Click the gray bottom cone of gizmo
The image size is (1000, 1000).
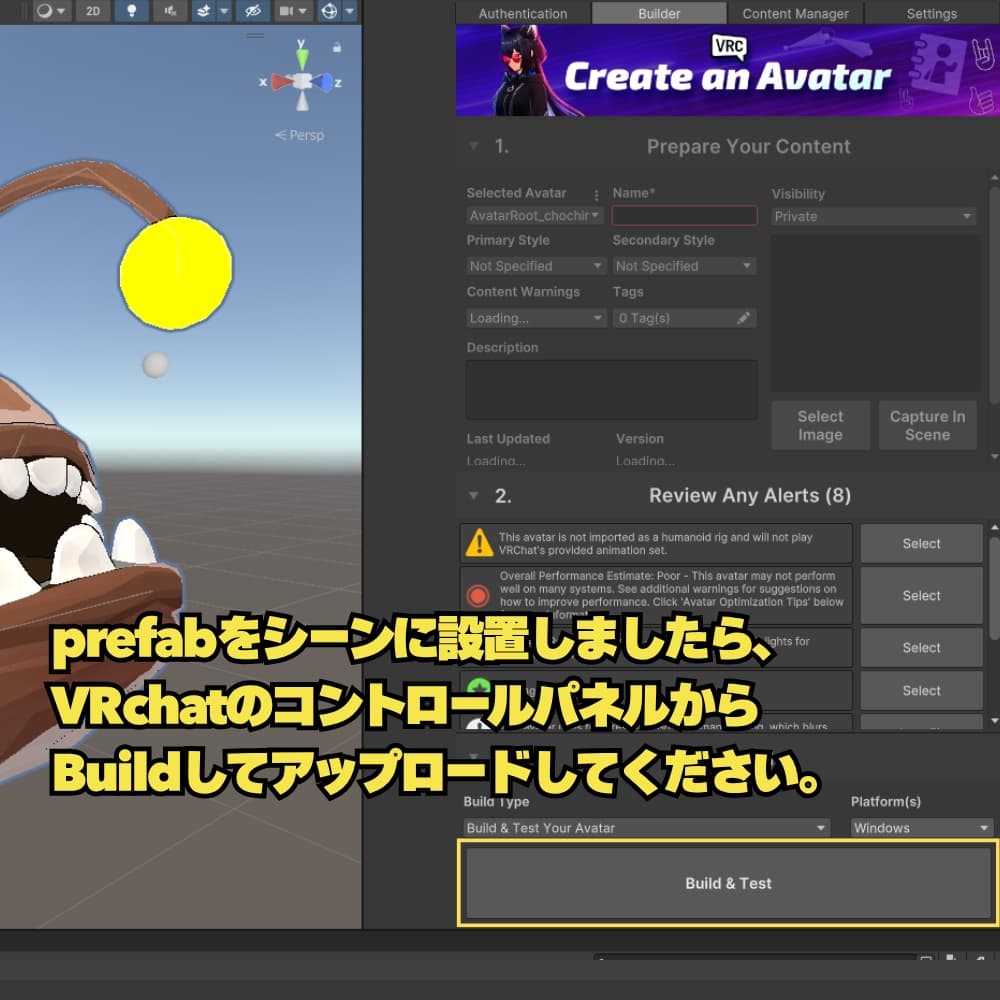[x=302, y=102]
